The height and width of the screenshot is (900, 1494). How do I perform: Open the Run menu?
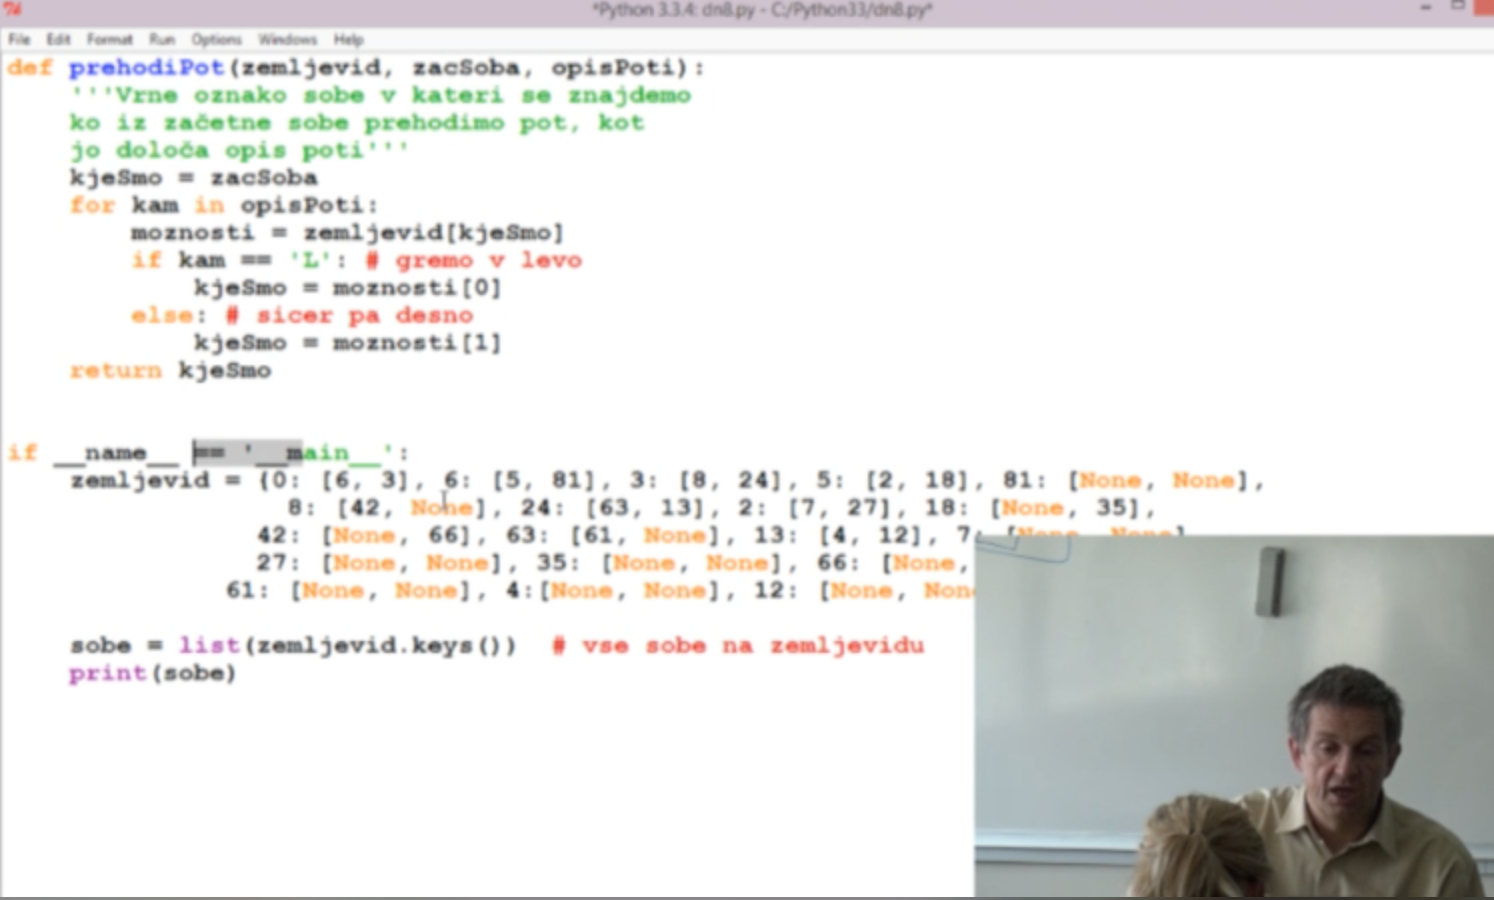pos(162,40)
